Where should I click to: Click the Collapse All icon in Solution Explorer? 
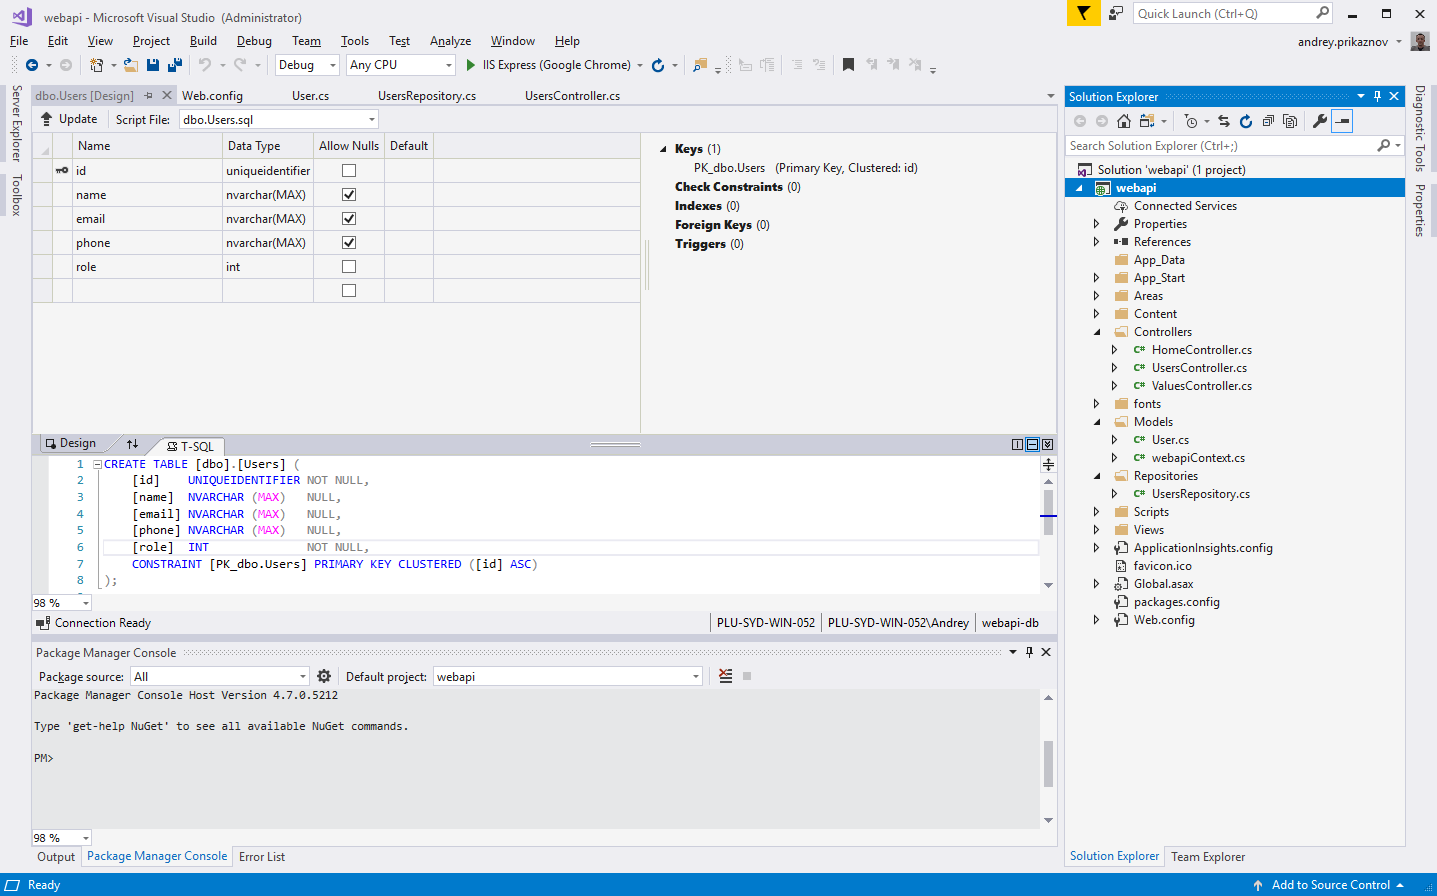tap(1268, 121)
